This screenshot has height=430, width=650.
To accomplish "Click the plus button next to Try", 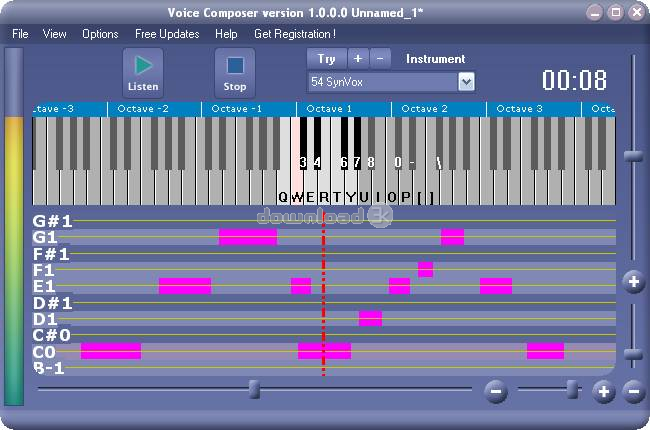I will pyautogui.click(x=358, y=59).
